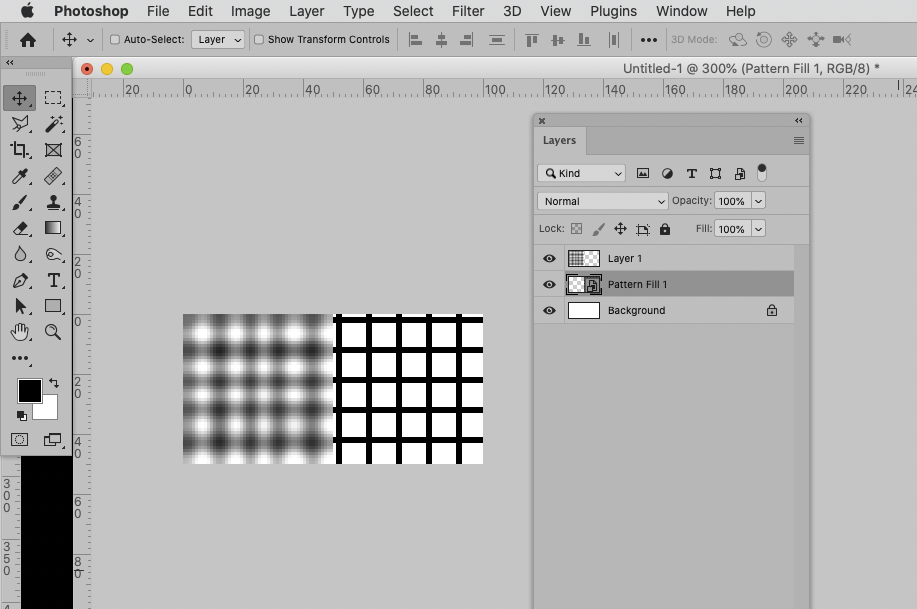Select the Horizontal Type tool

pos(53,280)
